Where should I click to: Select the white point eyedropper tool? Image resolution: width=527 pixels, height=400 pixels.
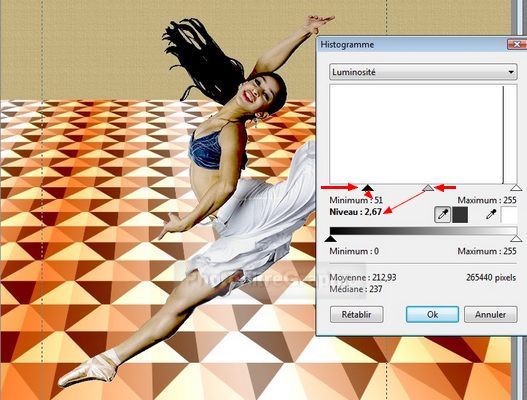(491, 214)
